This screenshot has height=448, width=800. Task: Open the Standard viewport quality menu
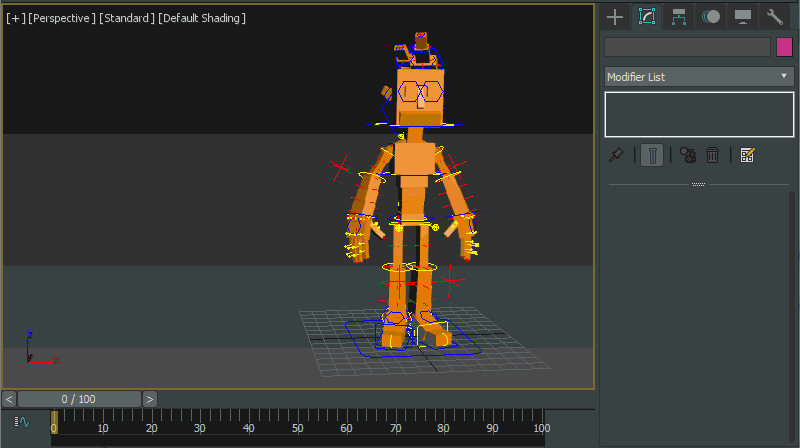click(x=126, y=18)
